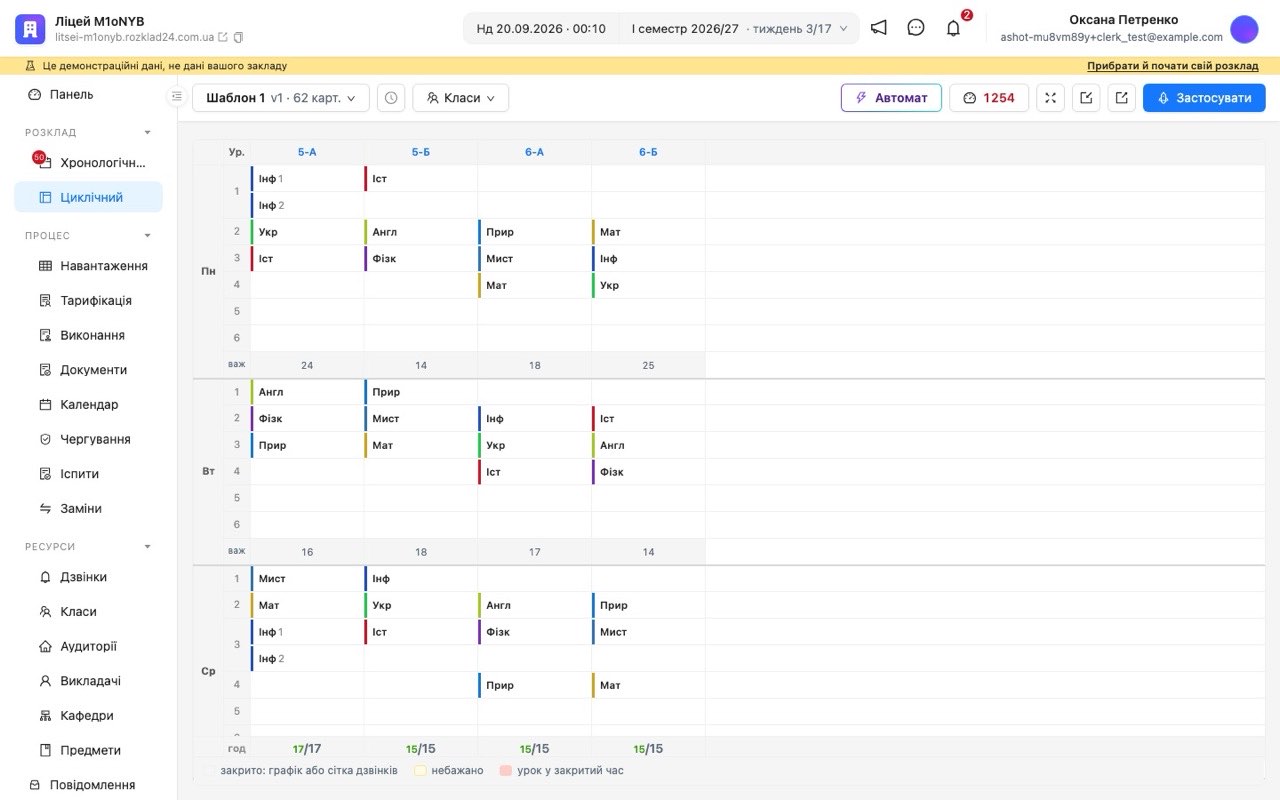Screen dimensions: 1280x800
Task: Click Прибрати й почати свій розклад link
Action: click(x=1173, y=66)
